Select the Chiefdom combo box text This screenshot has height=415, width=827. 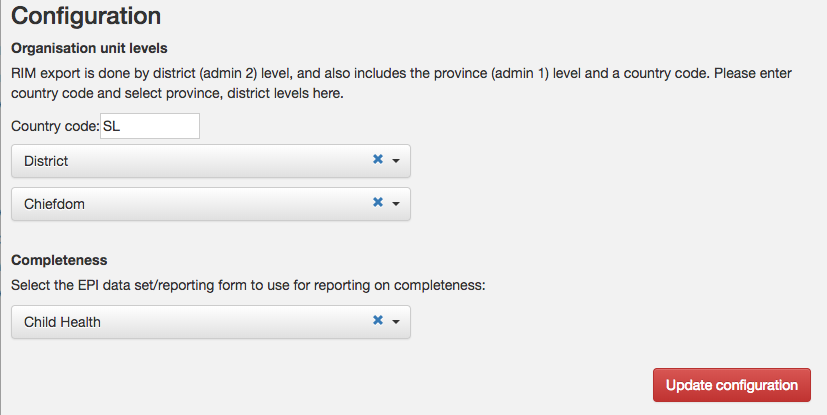pos(54,204)
